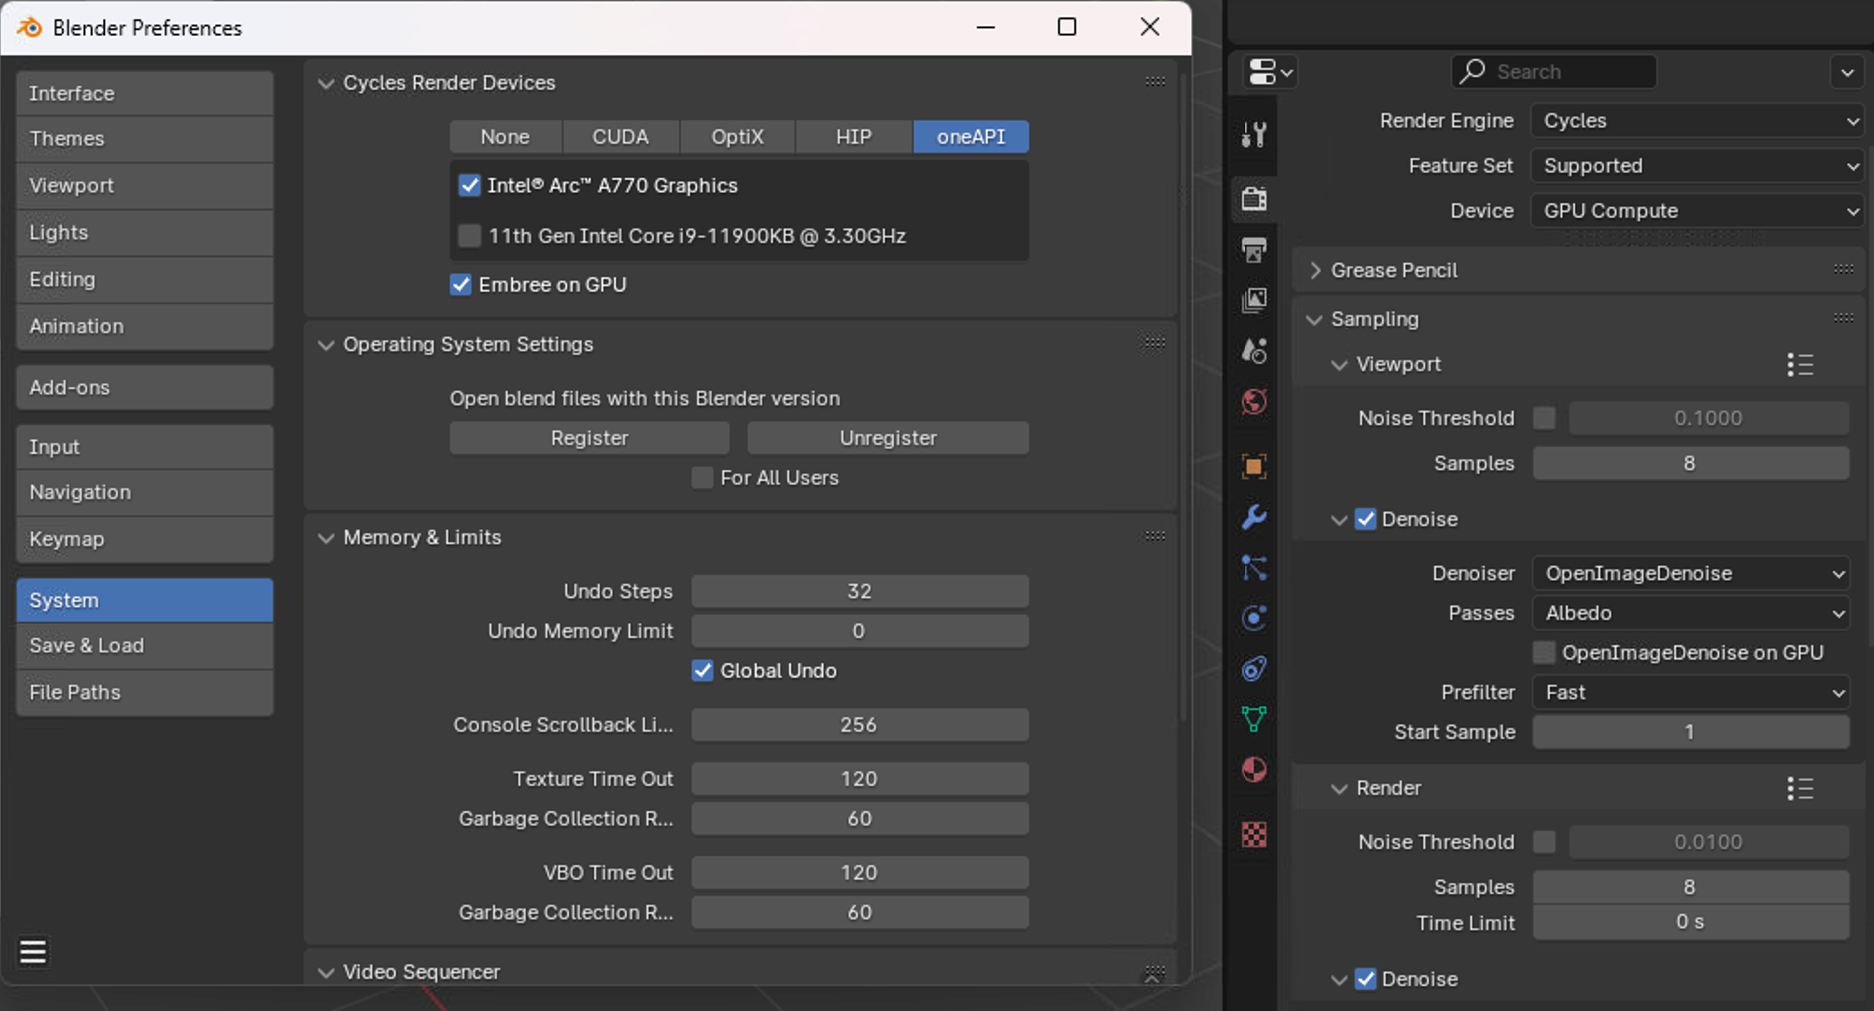Screen dimensions: 1874x1011
Task: Open the Save & Load preferences section
Action: click(x=145, y=646)
